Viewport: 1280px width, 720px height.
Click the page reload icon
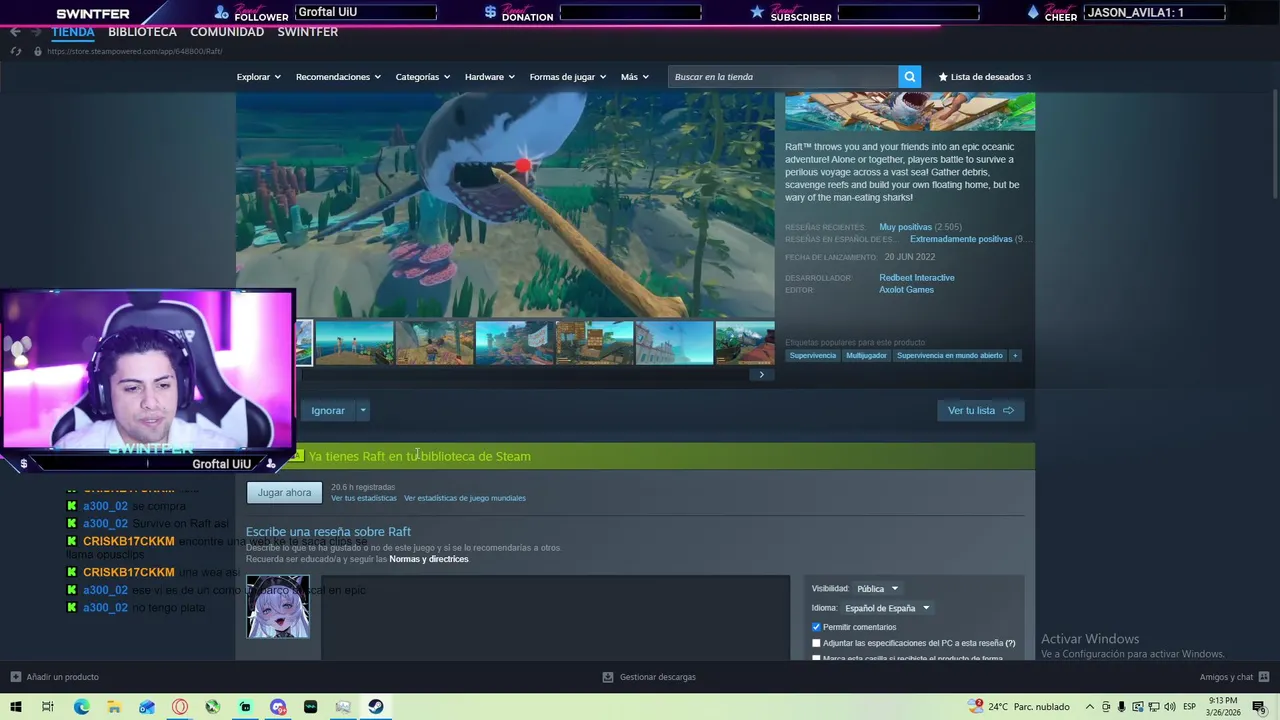click(x=16, y=51)
